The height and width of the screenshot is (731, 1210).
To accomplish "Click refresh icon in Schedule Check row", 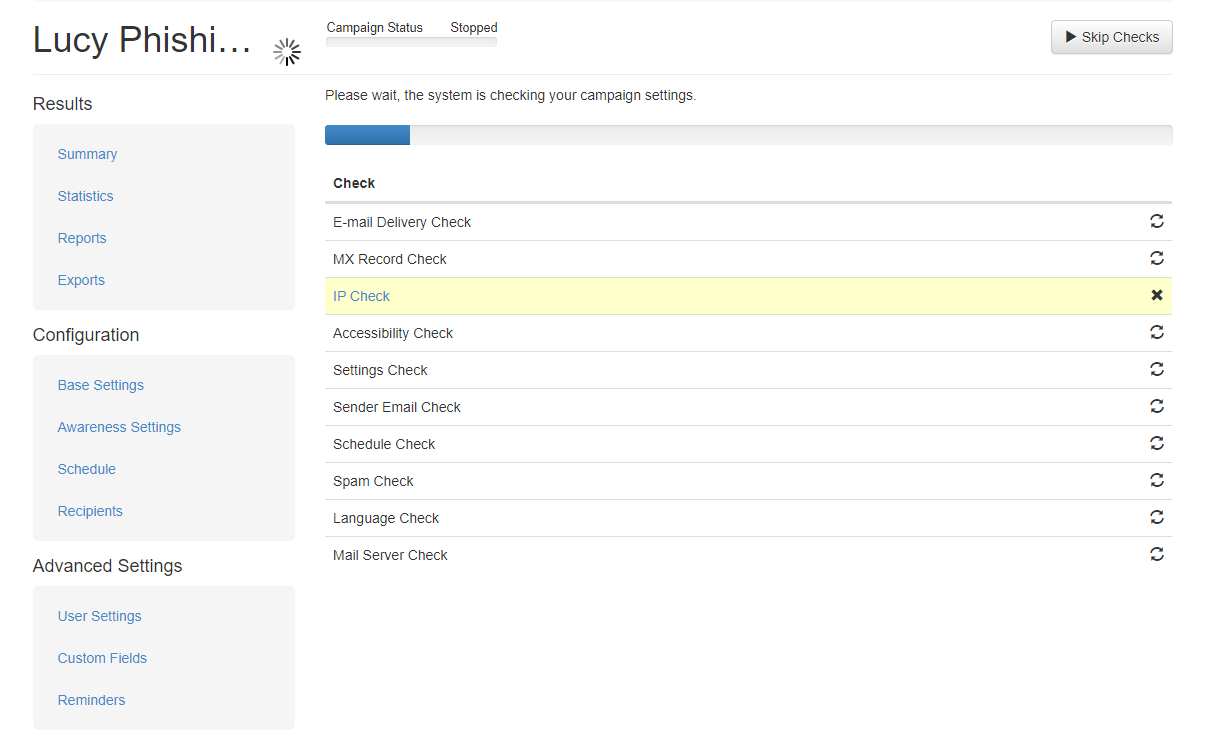I will pos(1157,443).
